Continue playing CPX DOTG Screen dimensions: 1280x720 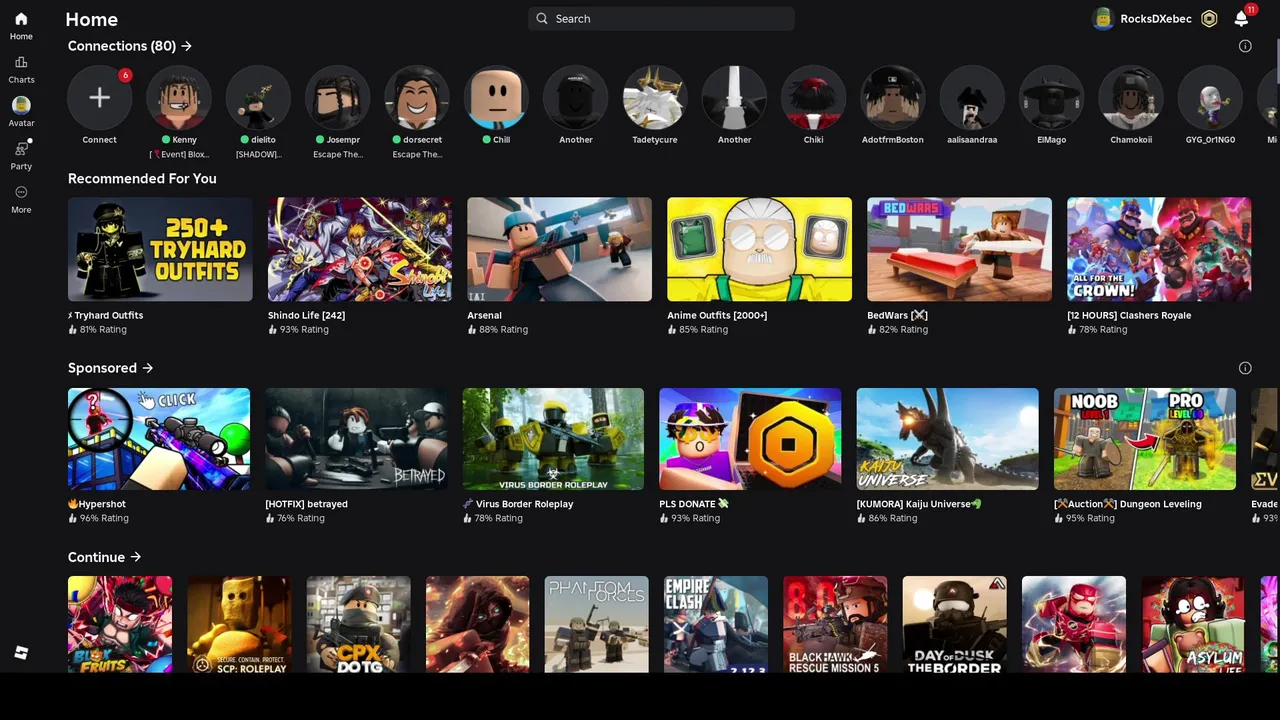[358, 624]
